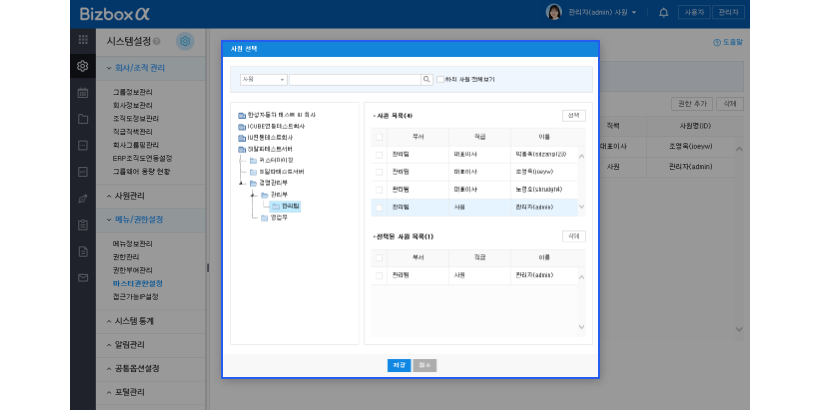Select the 영업부 tree node

279,217
